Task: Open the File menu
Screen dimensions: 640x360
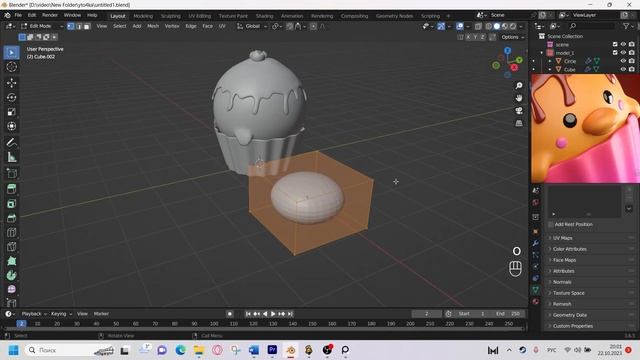Action: [x=18, y=15]
